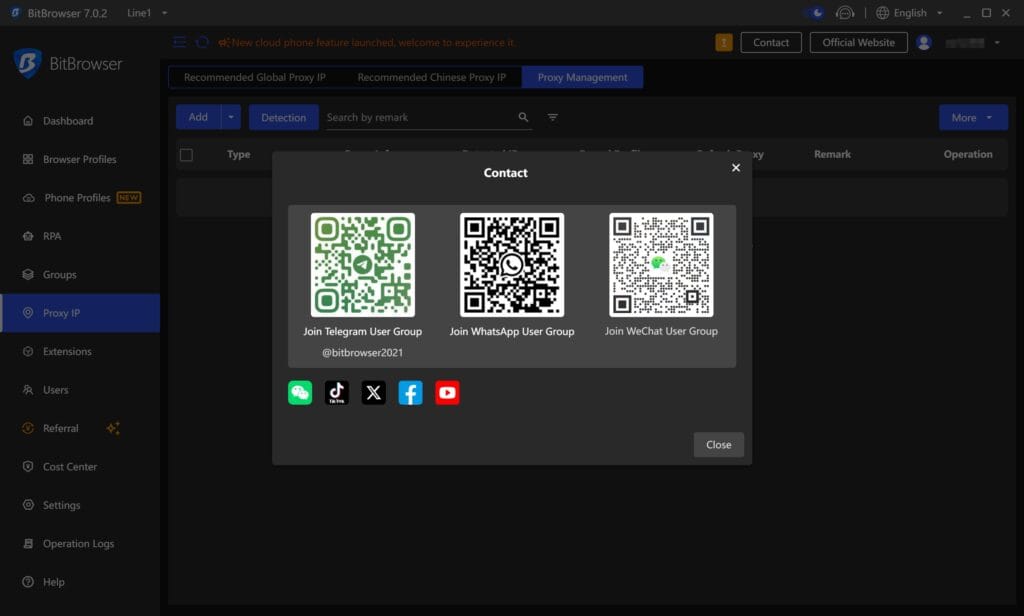Open the English language dropdown
1024x616 pixels.
[910, 12]
